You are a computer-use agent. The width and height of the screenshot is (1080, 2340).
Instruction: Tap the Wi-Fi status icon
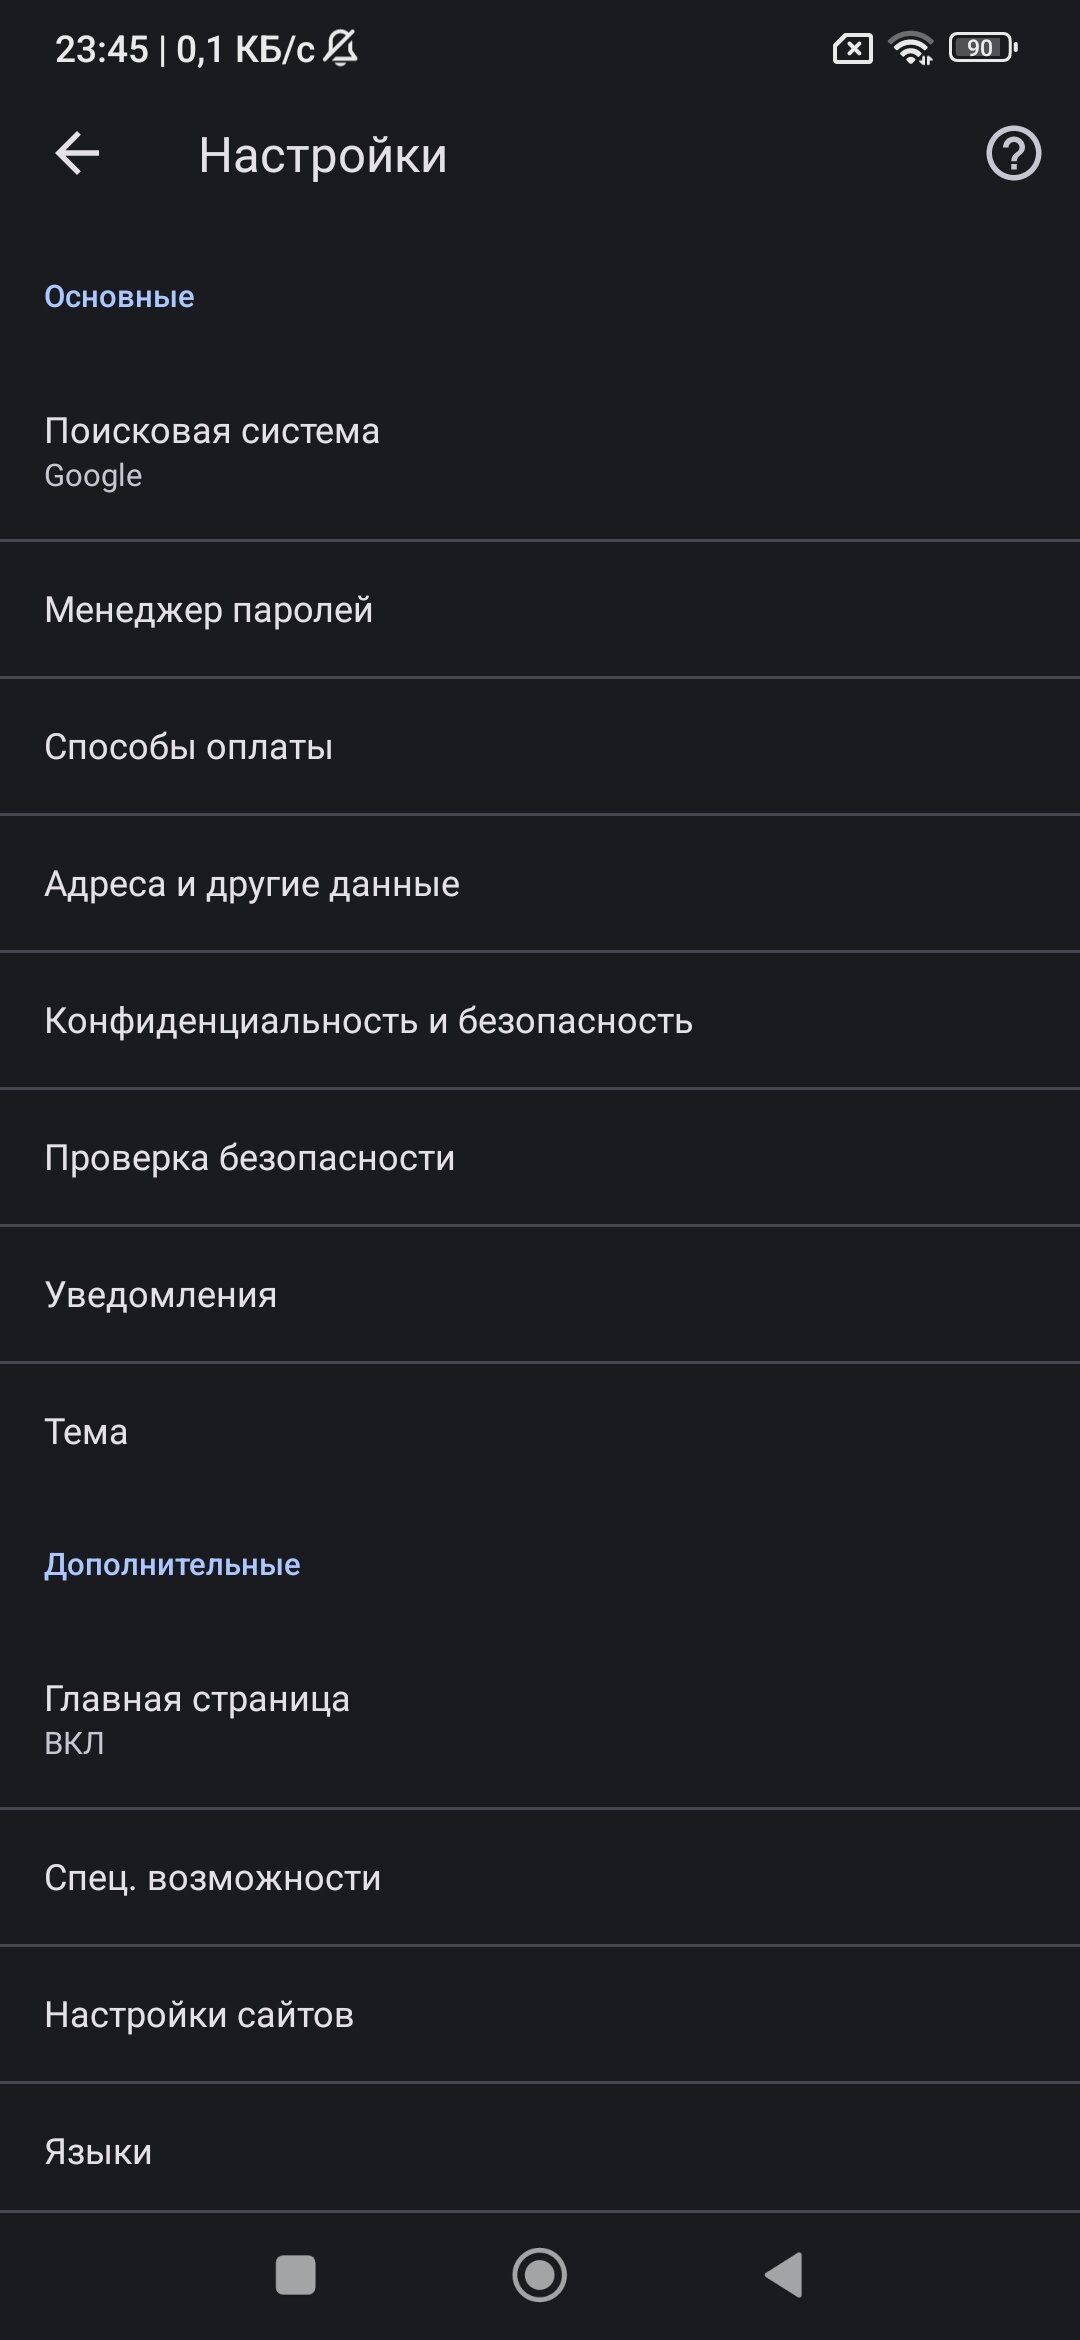tap(911, 48)
